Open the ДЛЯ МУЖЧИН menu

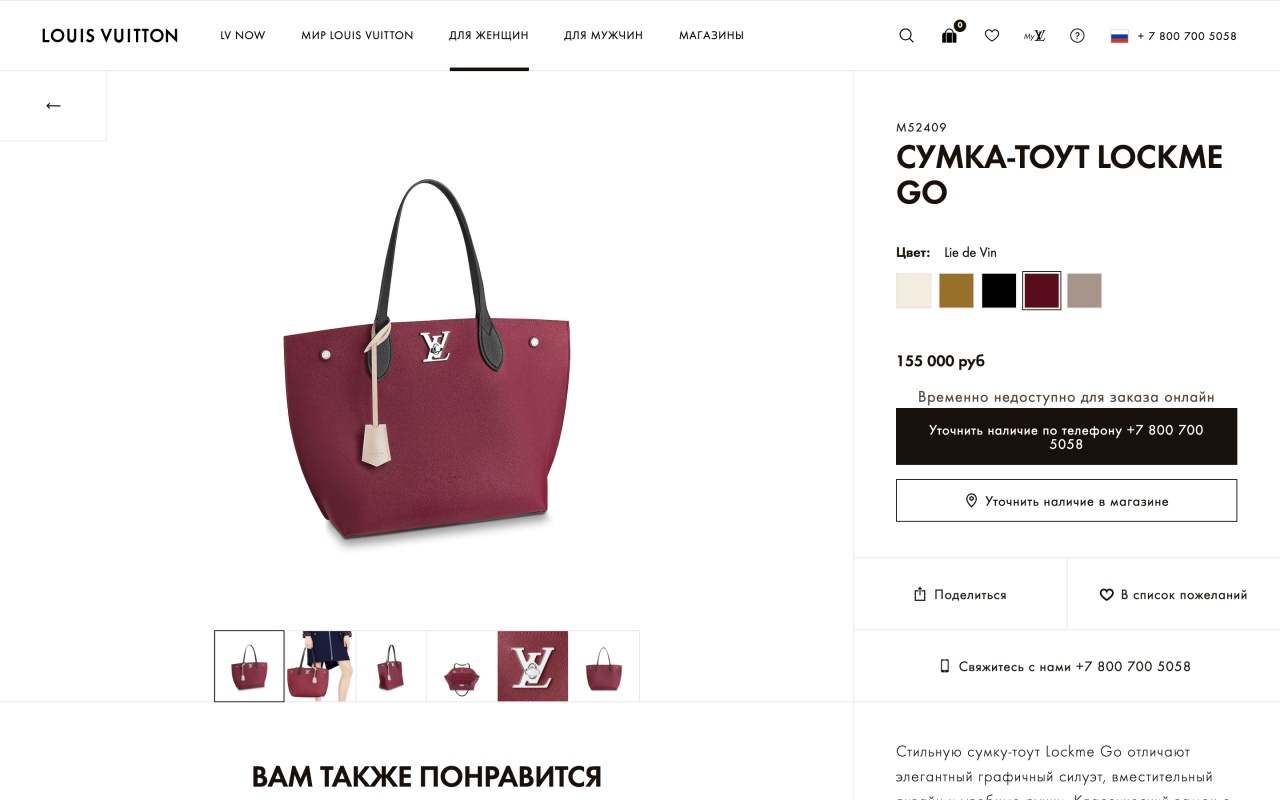tap(603, 35)
